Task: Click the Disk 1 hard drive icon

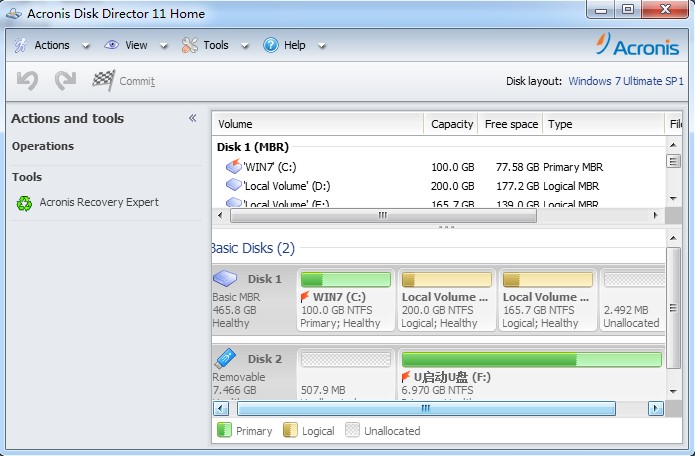Action: coord(225,278)
